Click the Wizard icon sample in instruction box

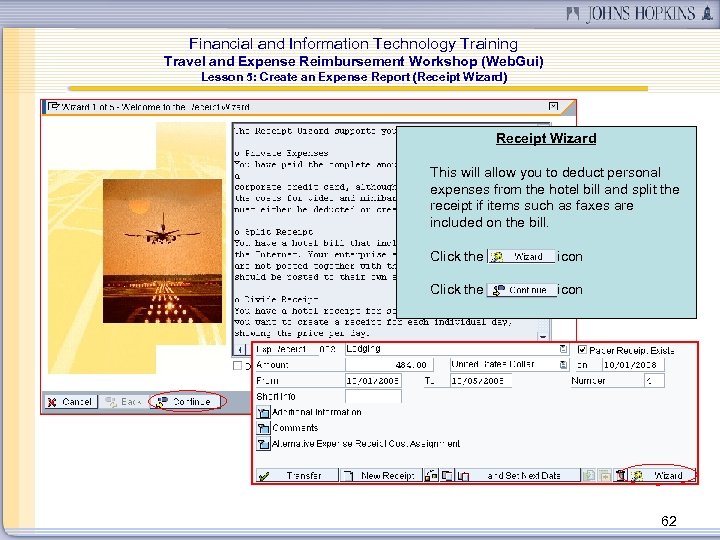click(521, 256)
